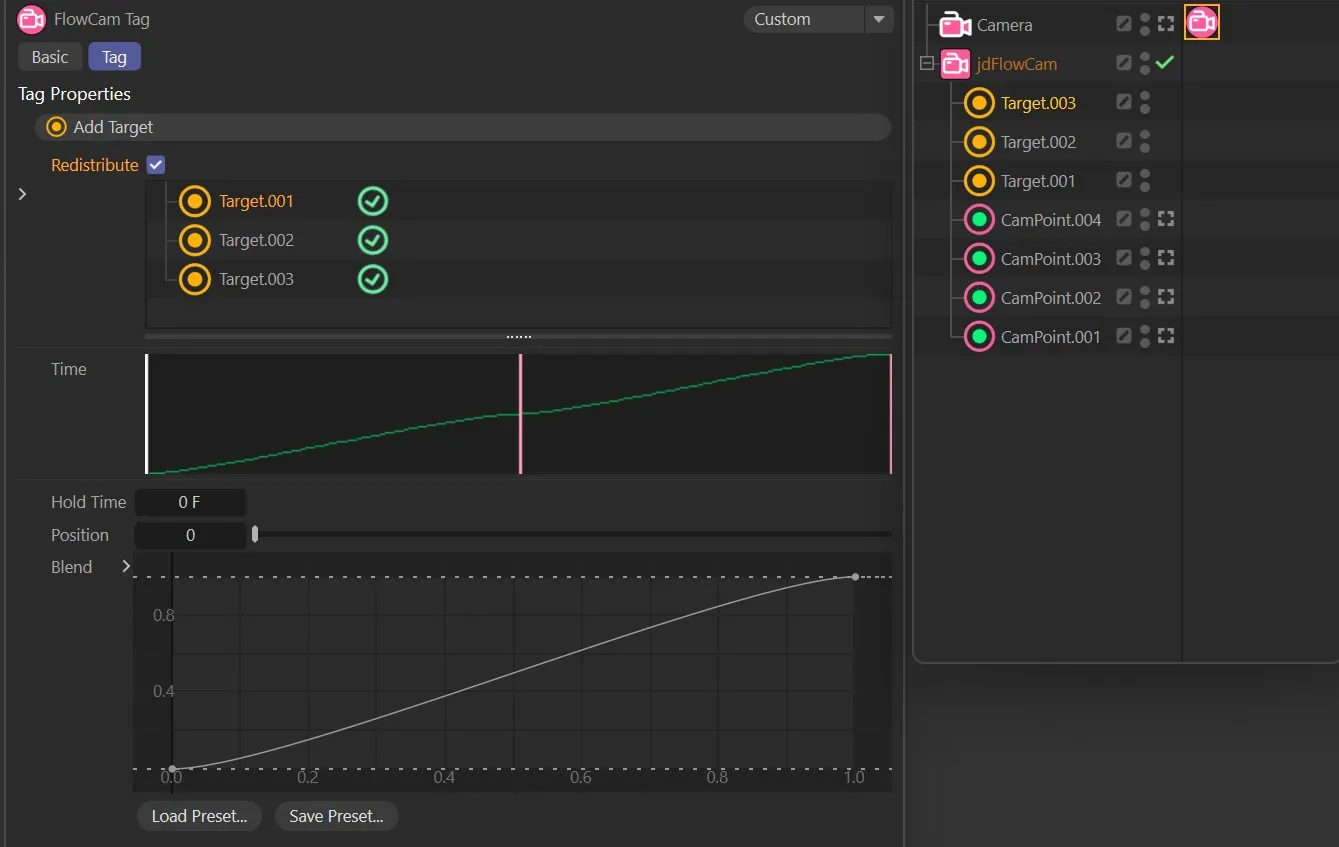Click the Save Preset button
The width and height of the screenshot is (1339, 847).
[x=336, y=816]
